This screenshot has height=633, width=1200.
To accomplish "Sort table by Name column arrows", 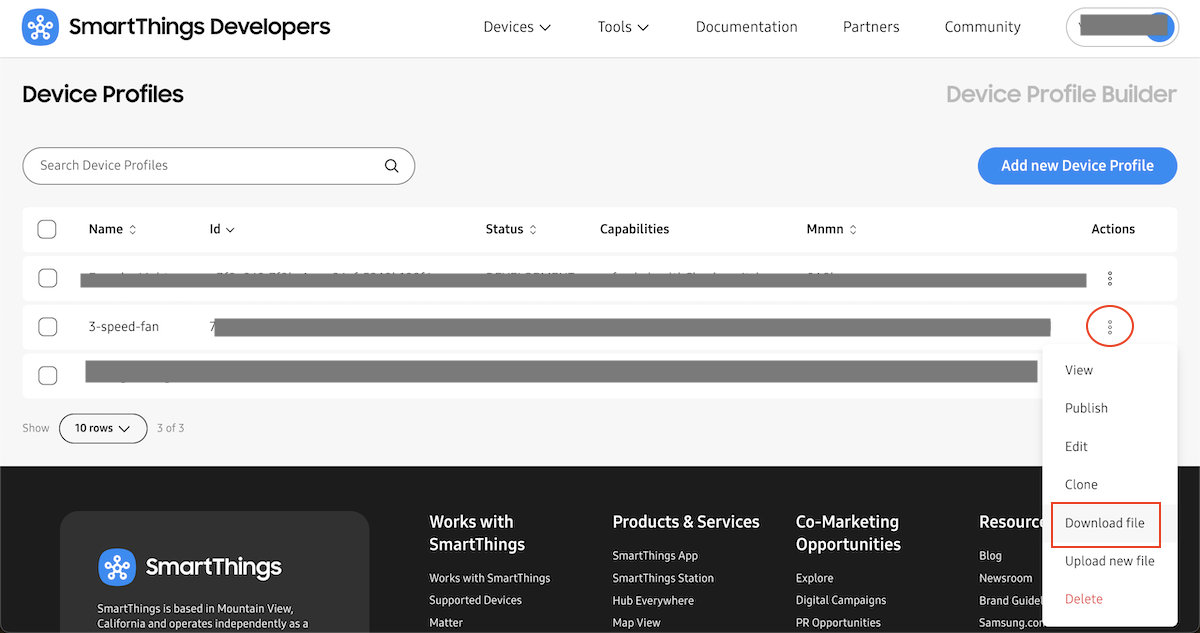I will pyautogui.click(x=133, y=229).
